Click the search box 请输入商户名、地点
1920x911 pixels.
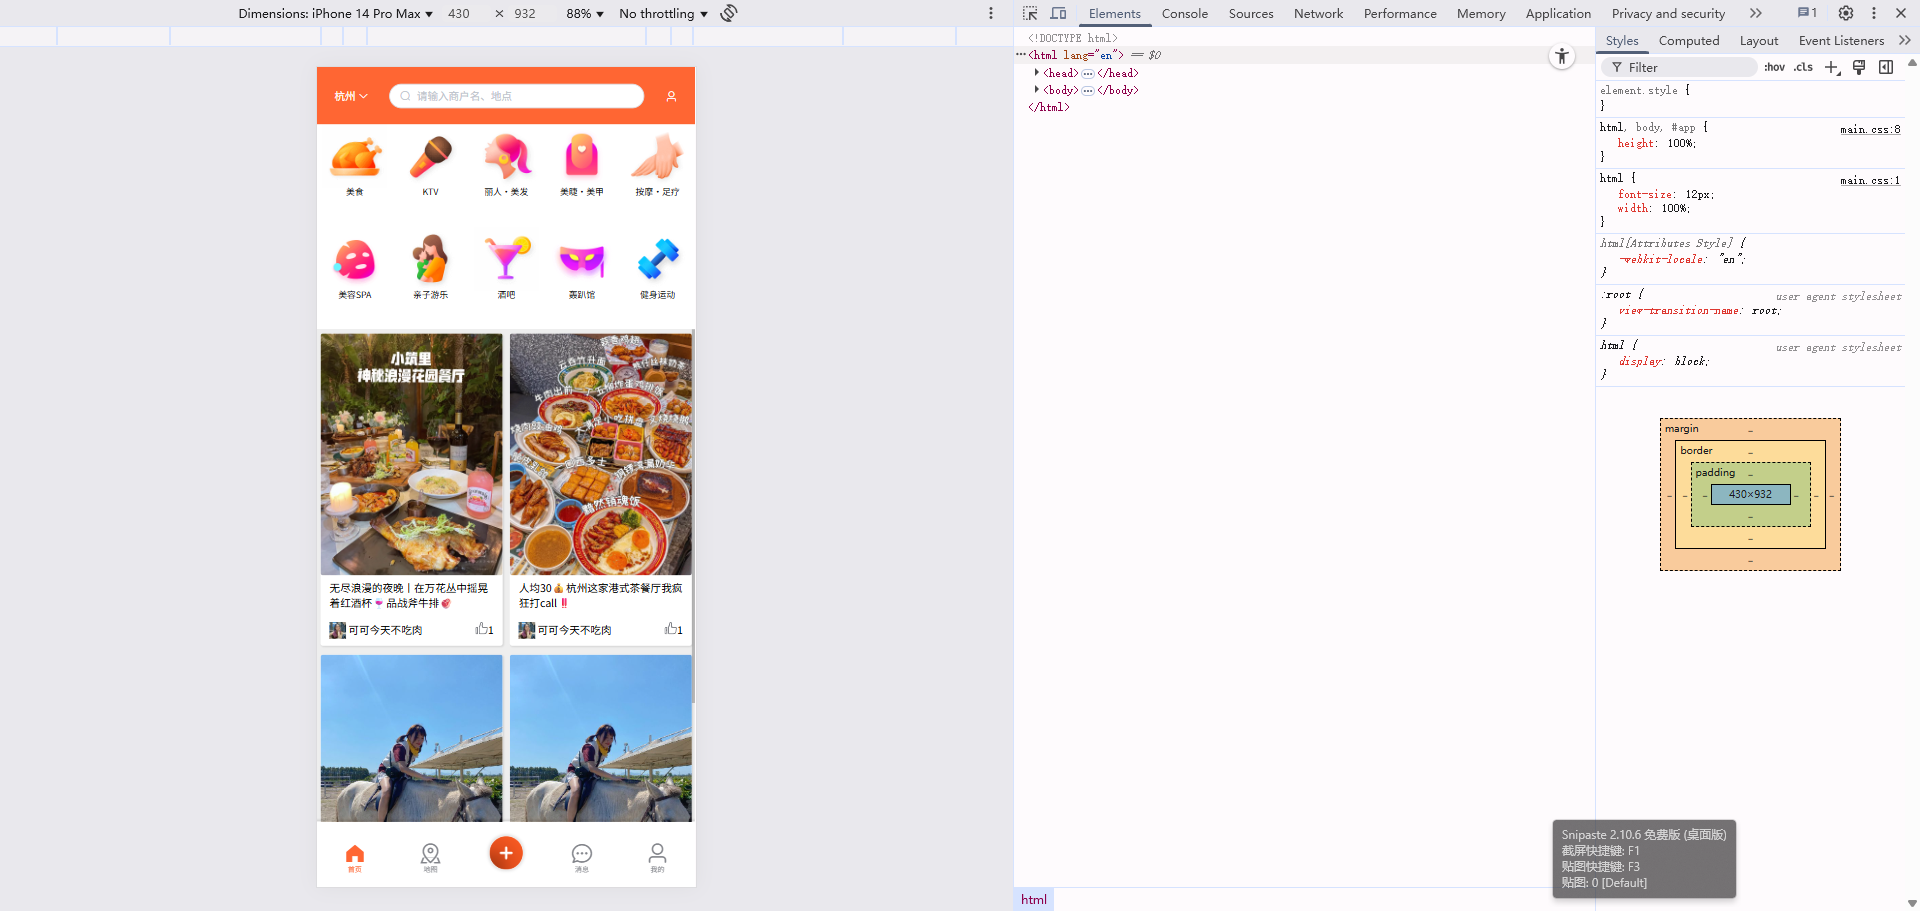516,96
